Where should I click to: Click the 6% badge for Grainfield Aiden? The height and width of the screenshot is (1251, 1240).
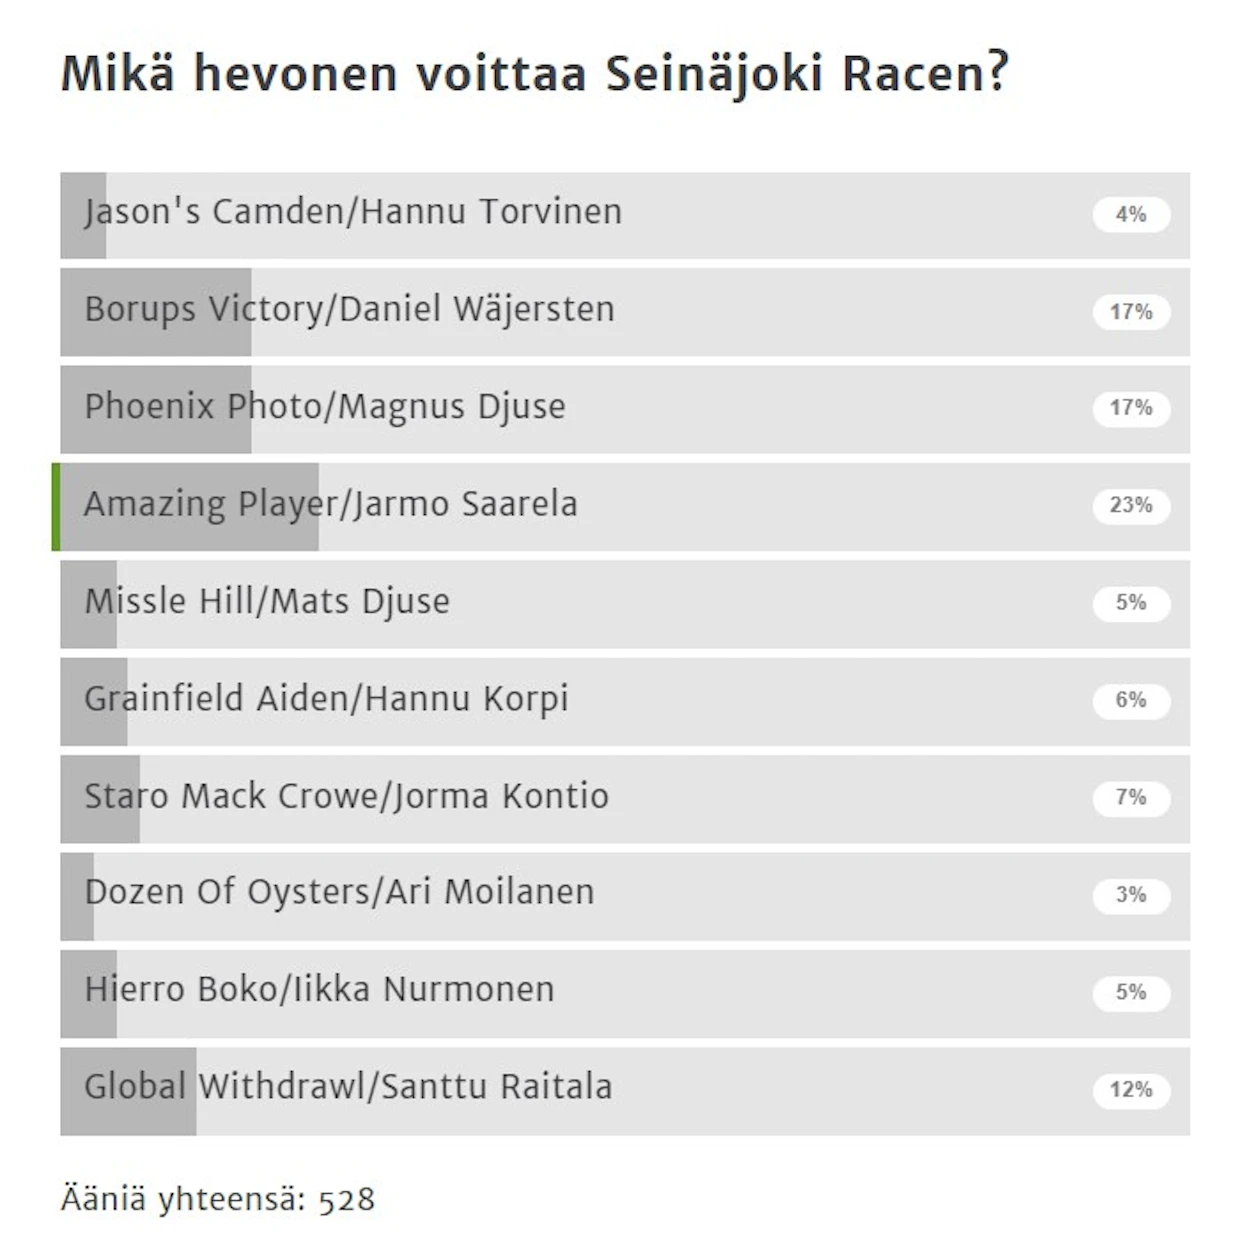[x=1131, y=700]
